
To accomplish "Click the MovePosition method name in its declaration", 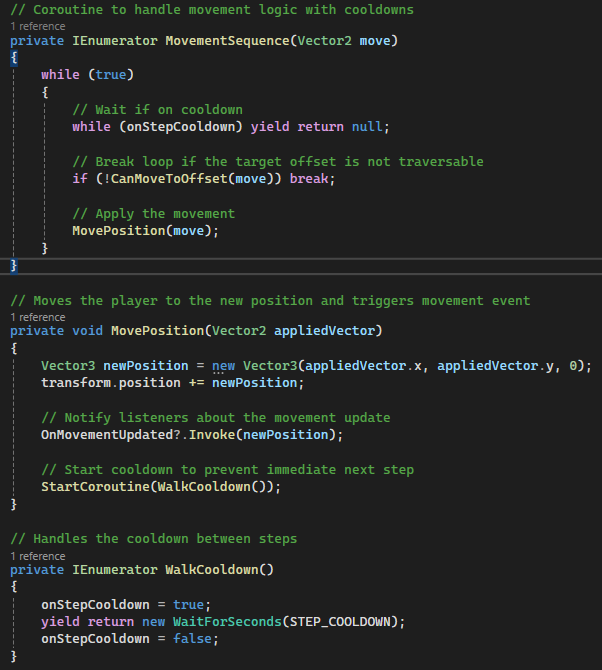I will (158, 331).
